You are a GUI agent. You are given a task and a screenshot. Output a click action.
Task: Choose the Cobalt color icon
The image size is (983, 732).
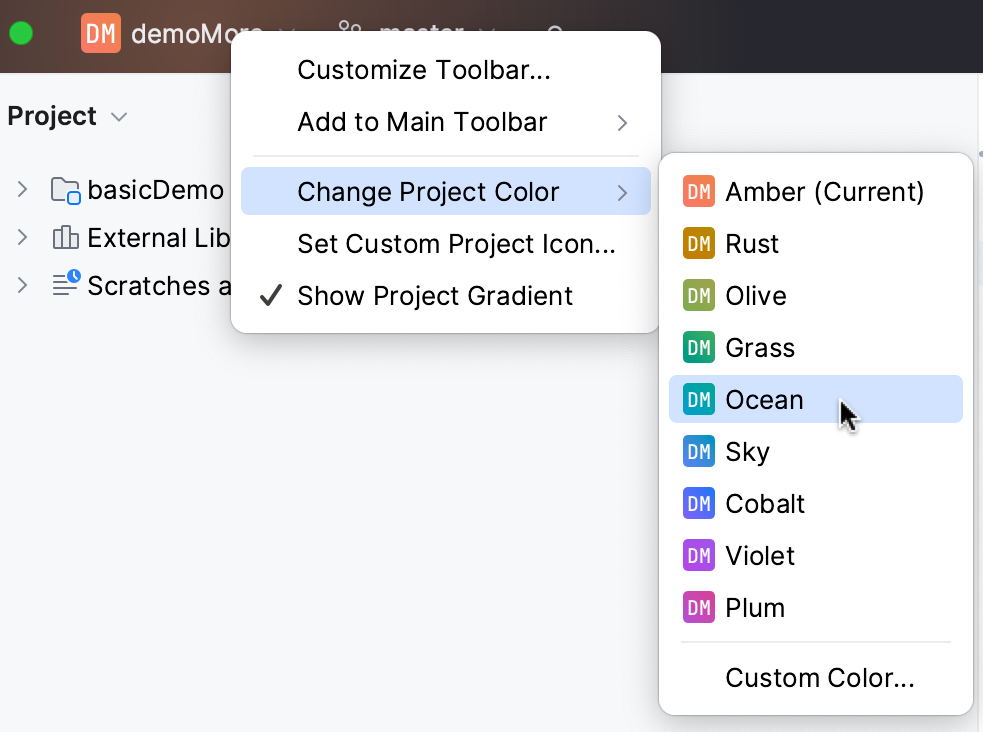(x=699, y=503)
